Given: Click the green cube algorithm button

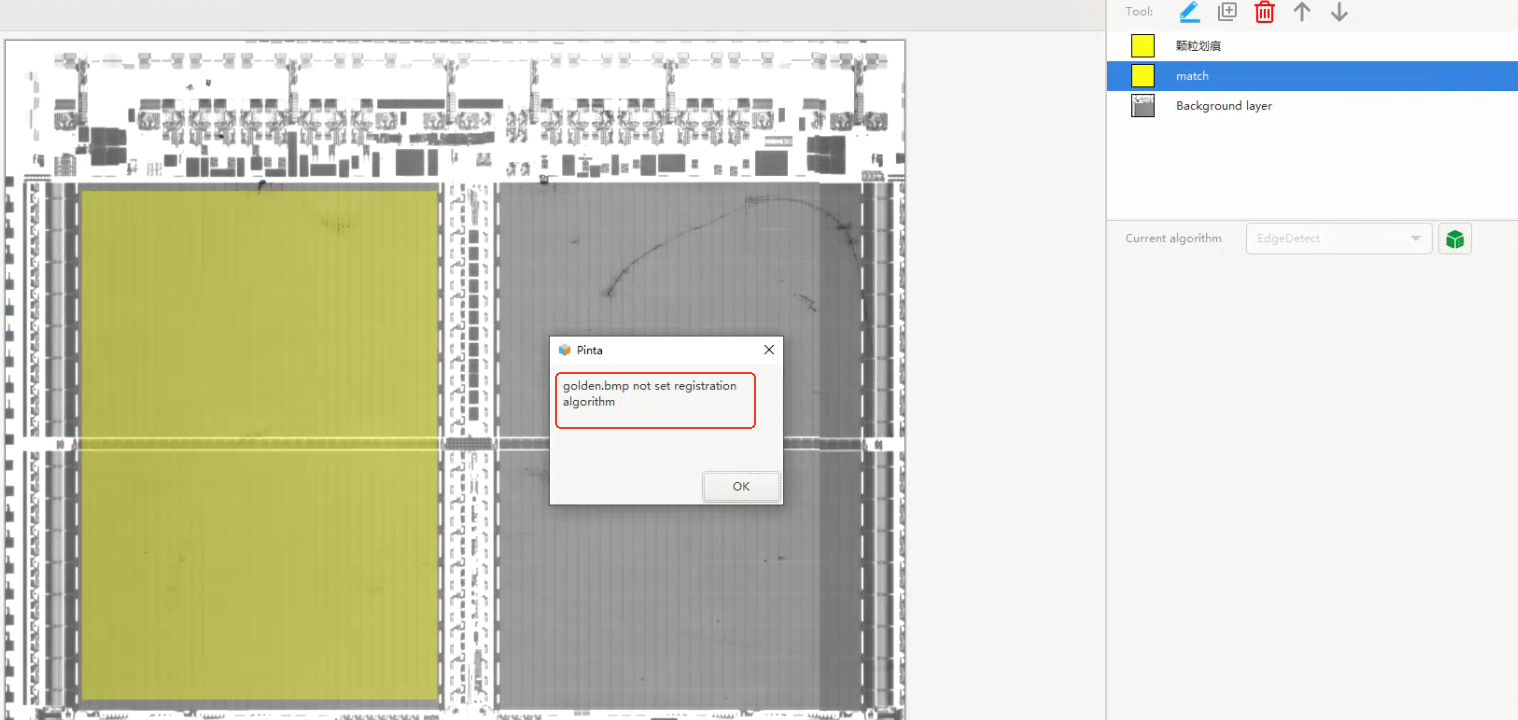Looking at the screenshot, I should tap(1455, 239).
